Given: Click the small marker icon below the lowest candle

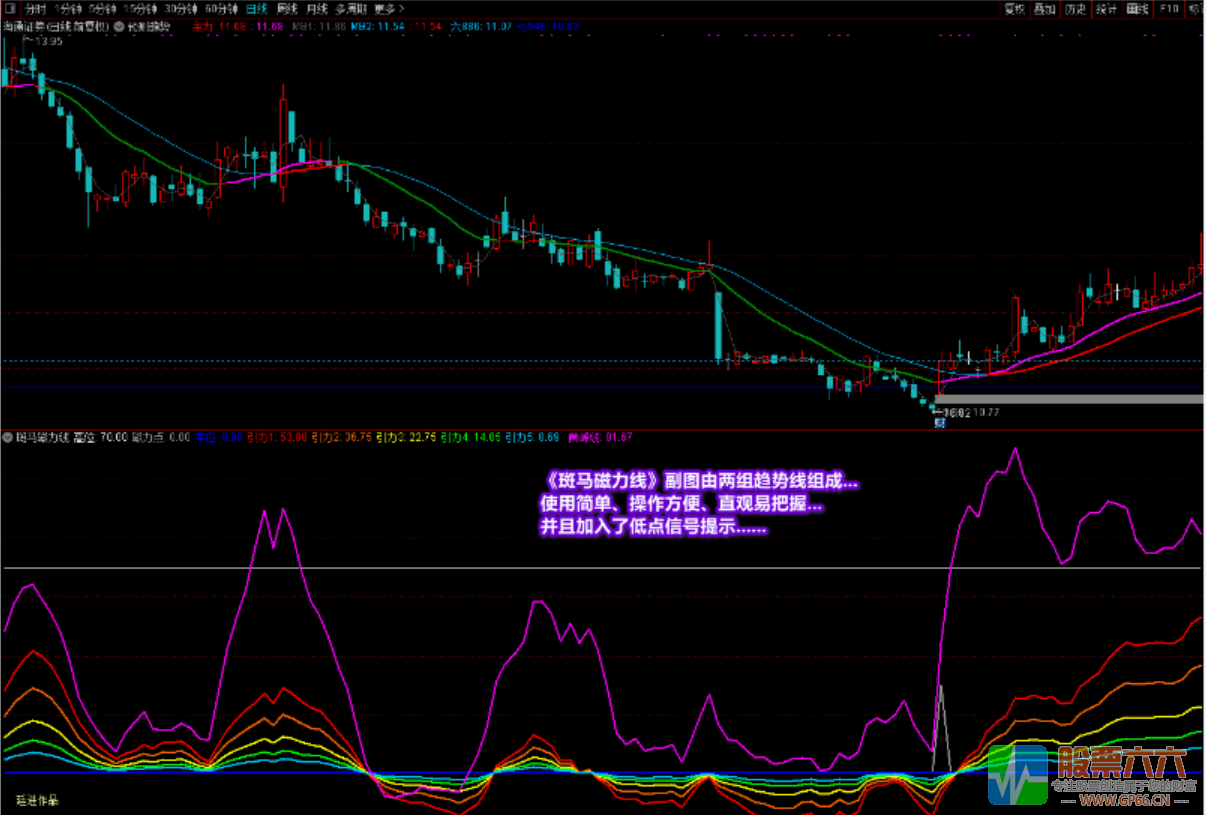Looking at the screenshot, I should click(940, 422).
